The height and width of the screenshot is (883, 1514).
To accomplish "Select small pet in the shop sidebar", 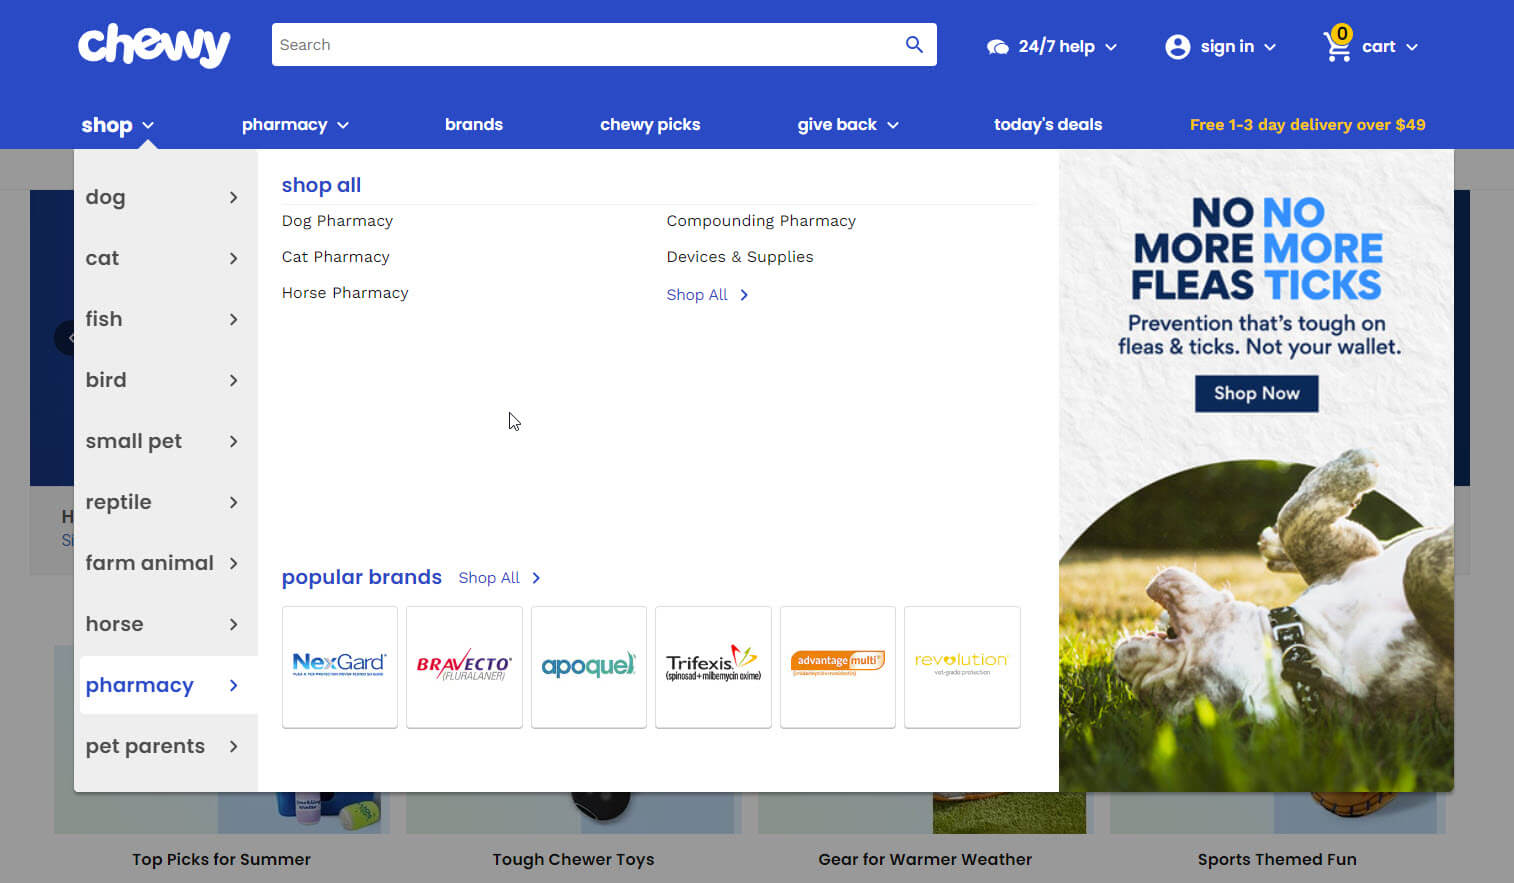I will coord(134,442).
